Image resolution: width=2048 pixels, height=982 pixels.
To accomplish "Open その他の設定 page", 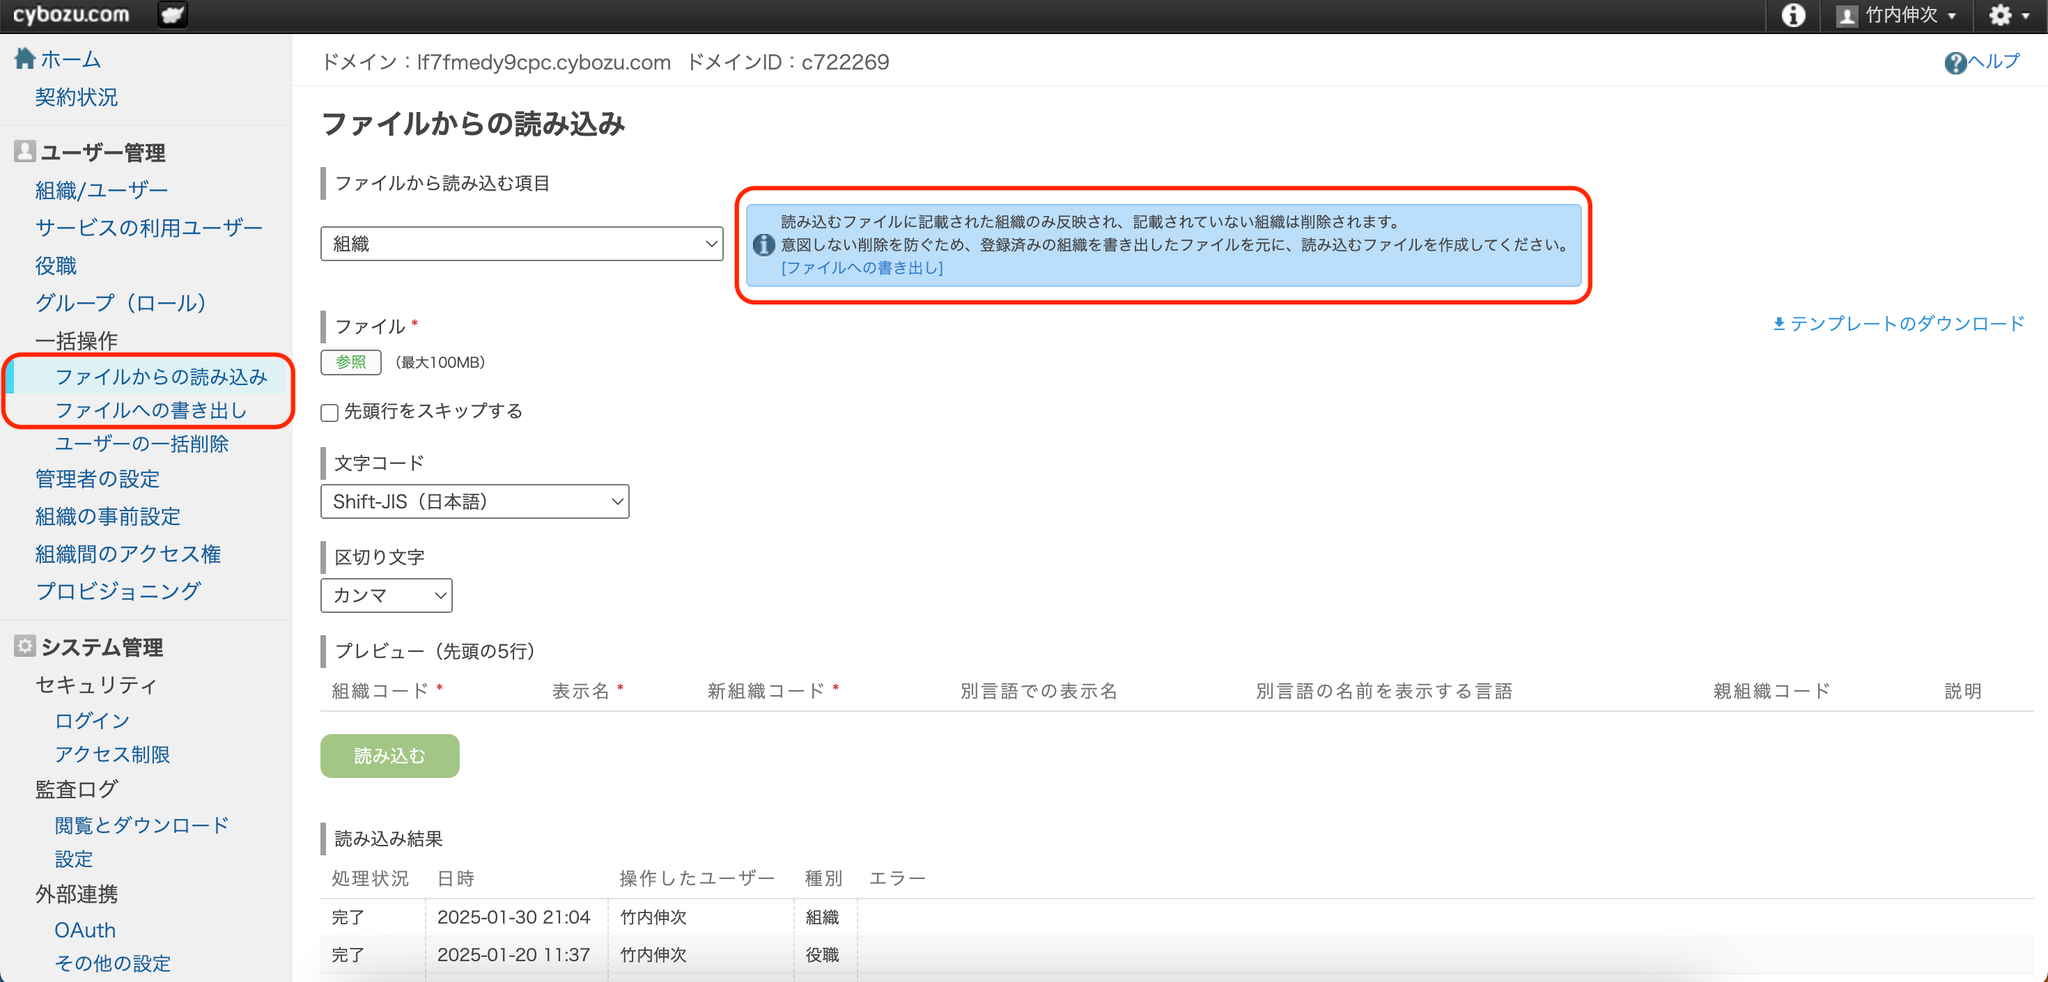I will [112, 963].
